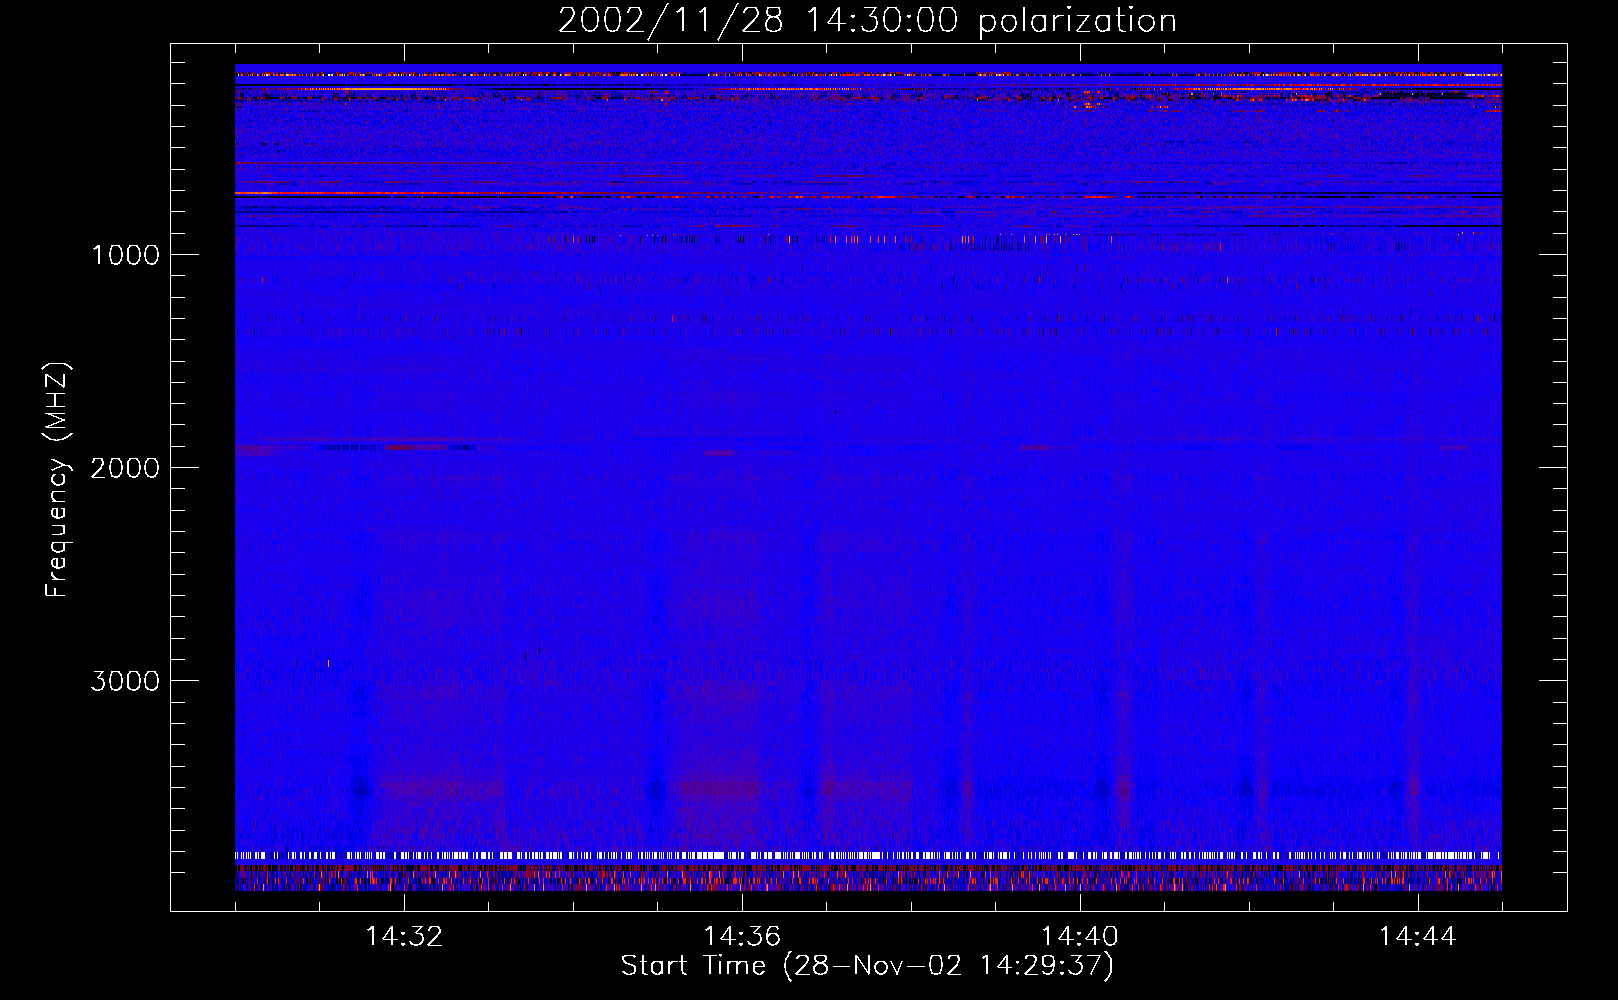Click the 2000 frequency tick label
This screenshot has width=1618, height=1000.
(x=125, y=468)
